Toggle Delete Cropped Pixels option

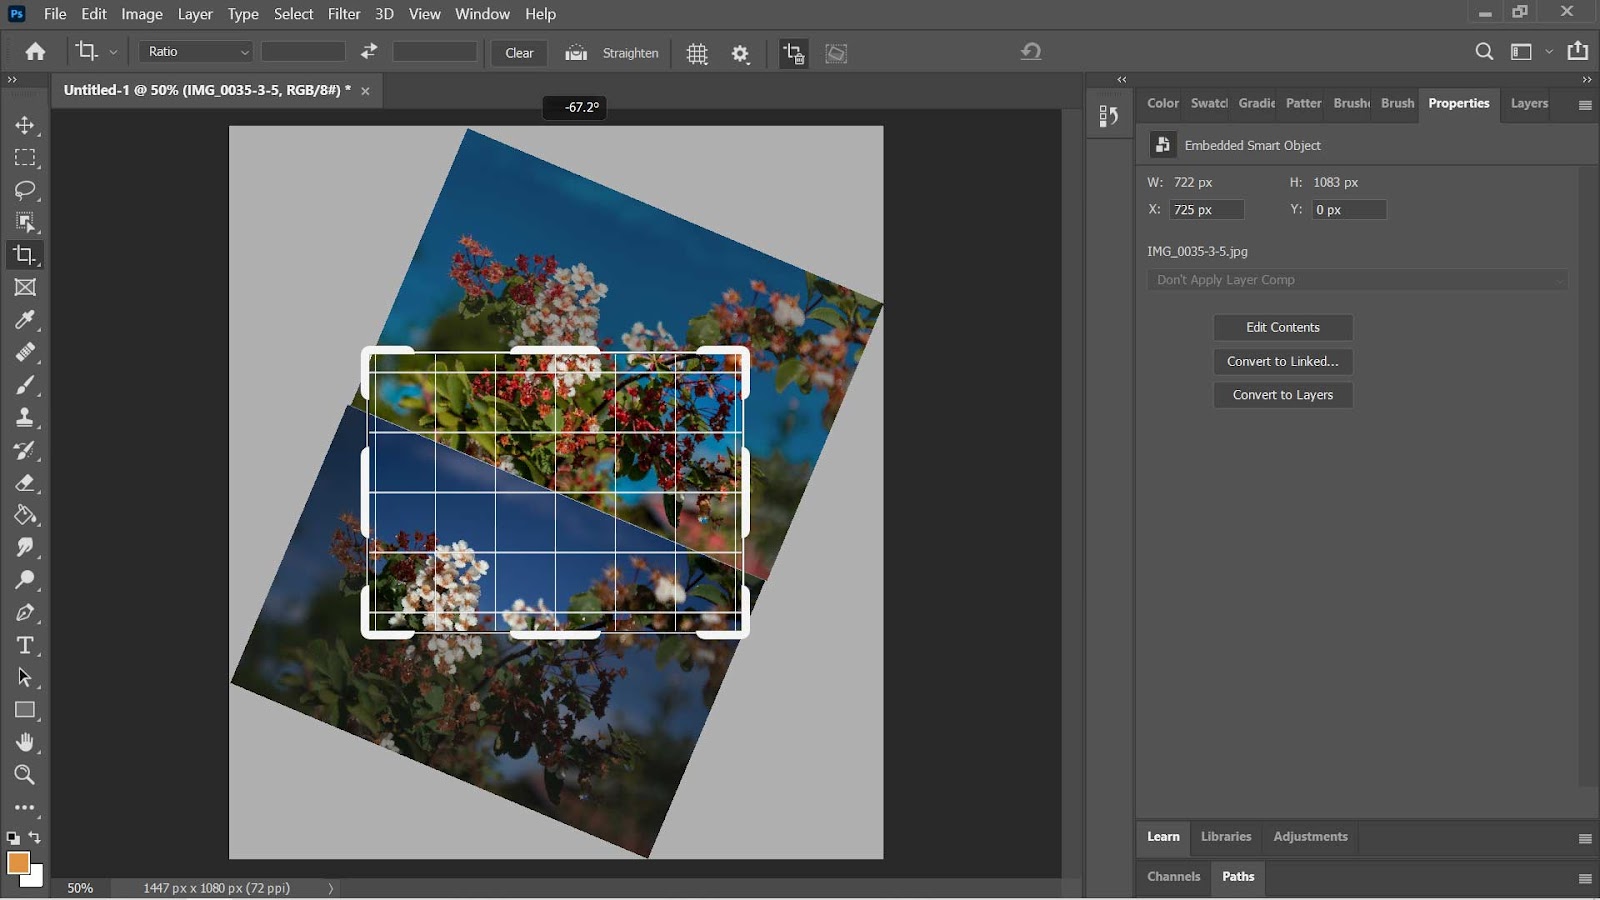pyautogui.click(x=794, y=54)
